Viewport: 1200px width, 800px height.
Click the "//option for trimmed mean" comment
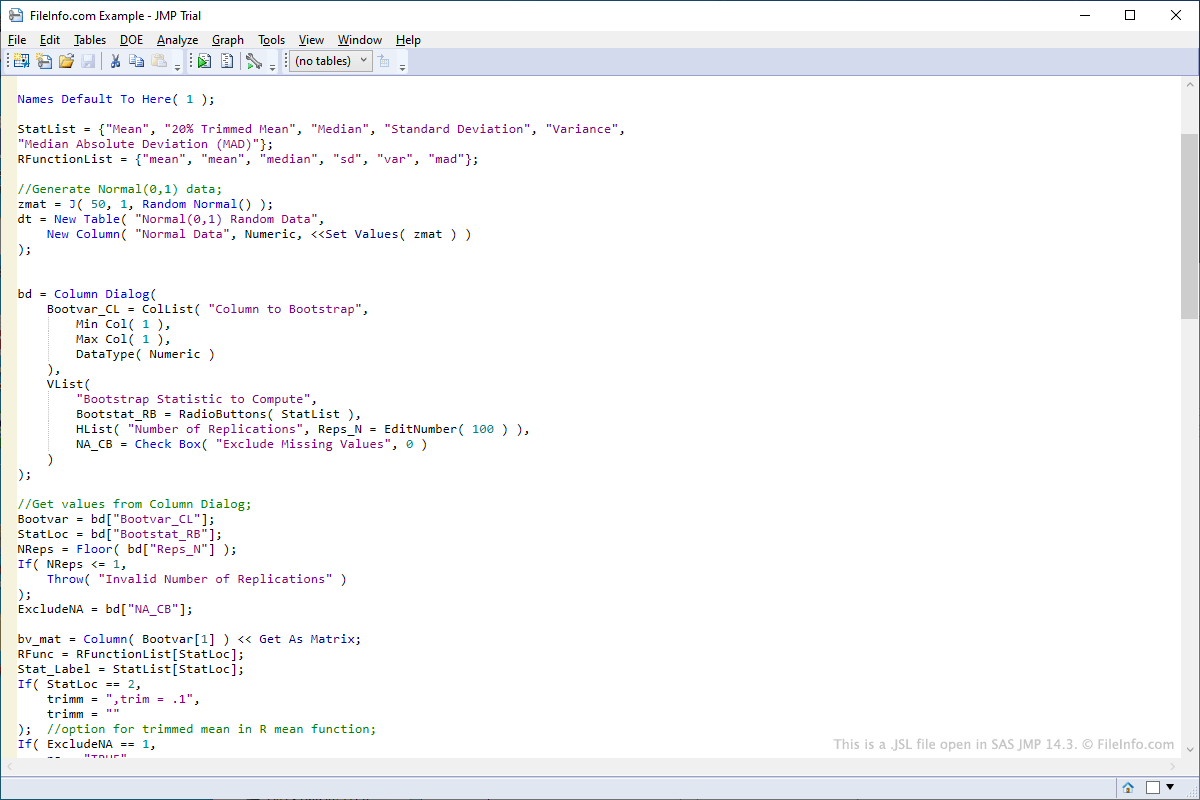click(x=211, y=729)
